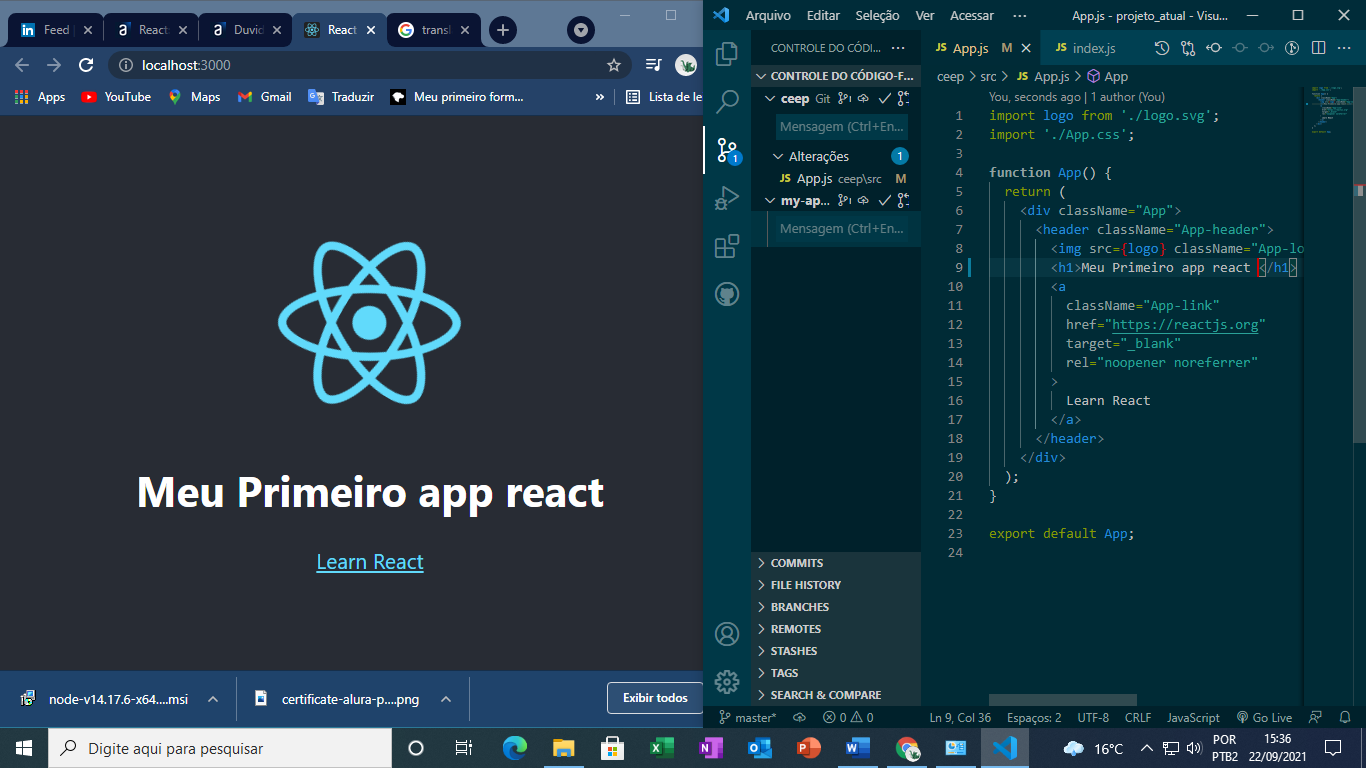Viewport: 1366px width, 768px height.
Task: Open options for certificate-alura png download
Action: (x=446, y=699)
